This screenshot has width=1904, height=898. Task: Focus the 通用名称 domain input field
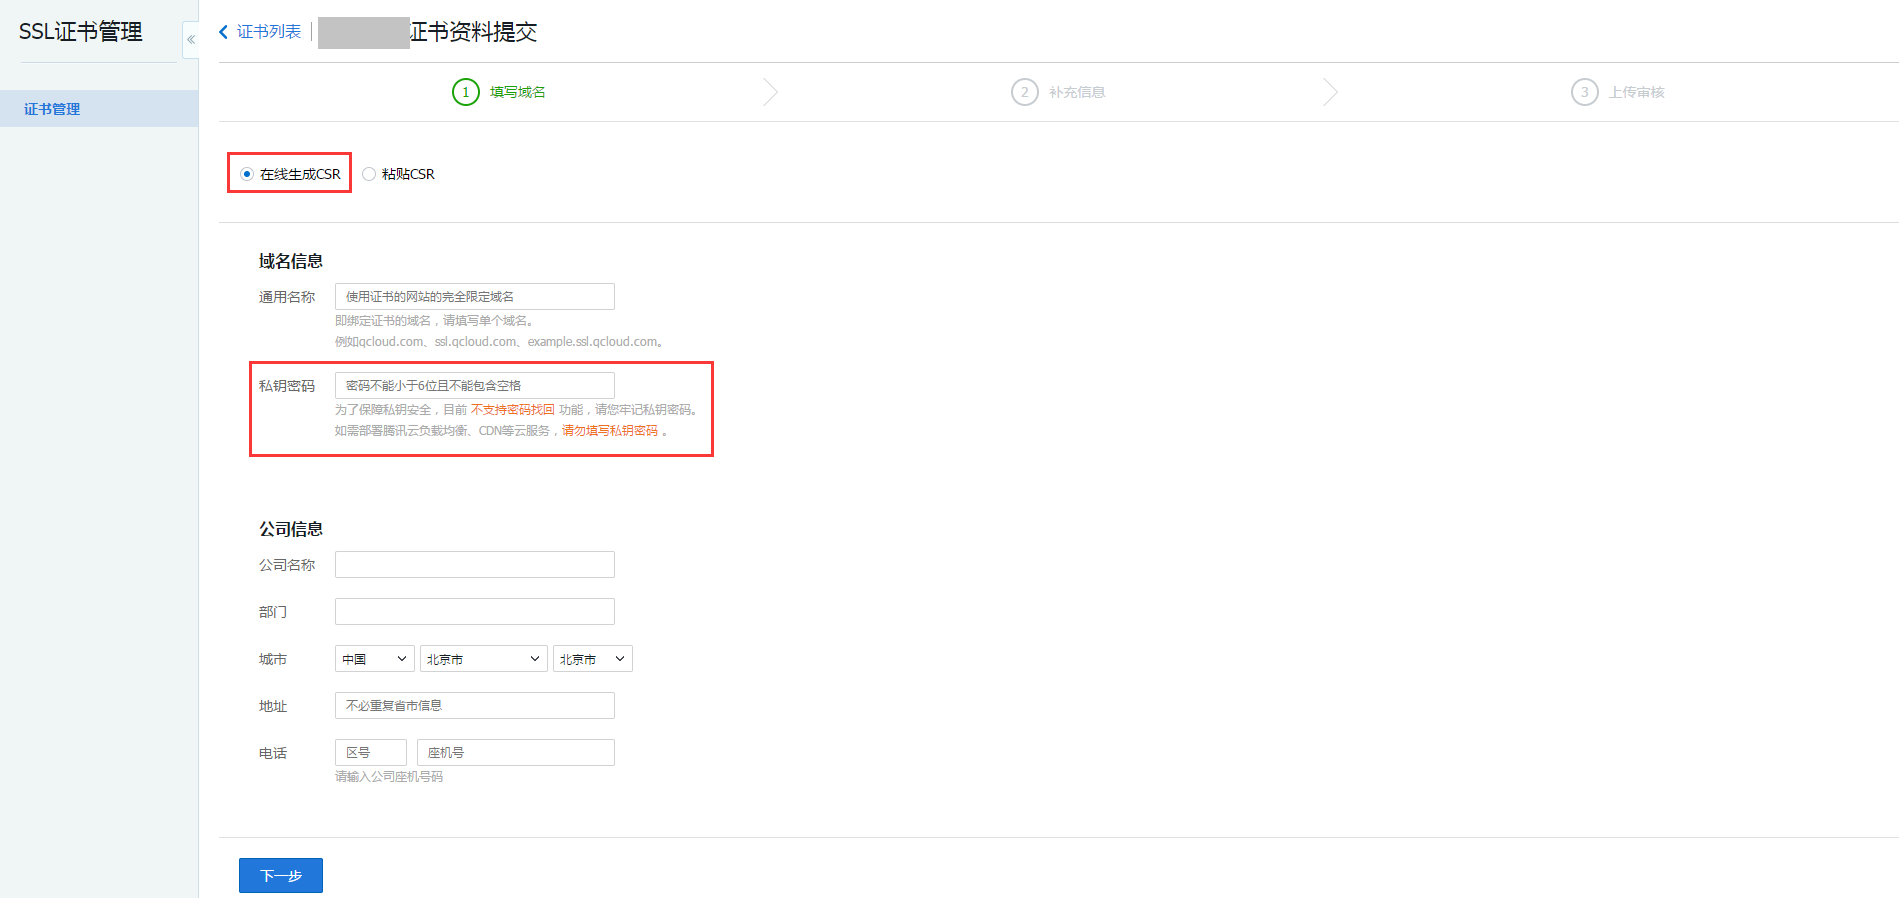474,297
